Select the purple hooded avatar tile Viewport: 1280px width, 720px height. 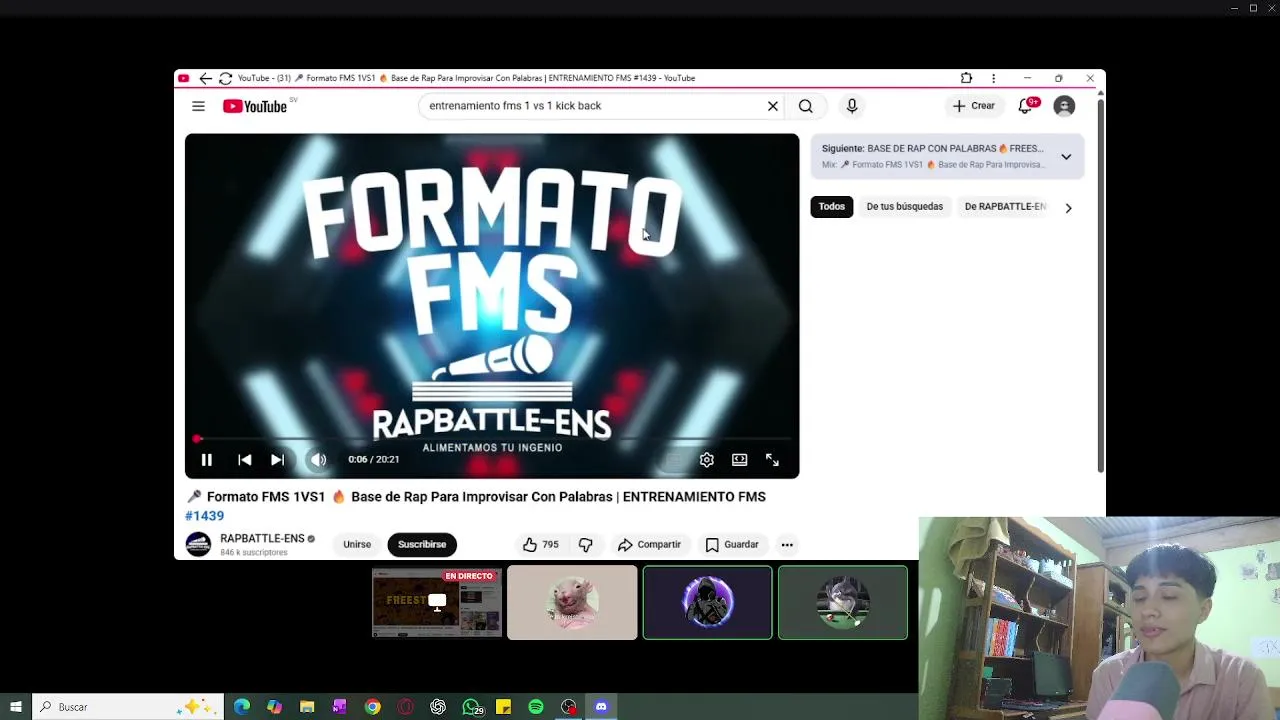click(708, 603)
